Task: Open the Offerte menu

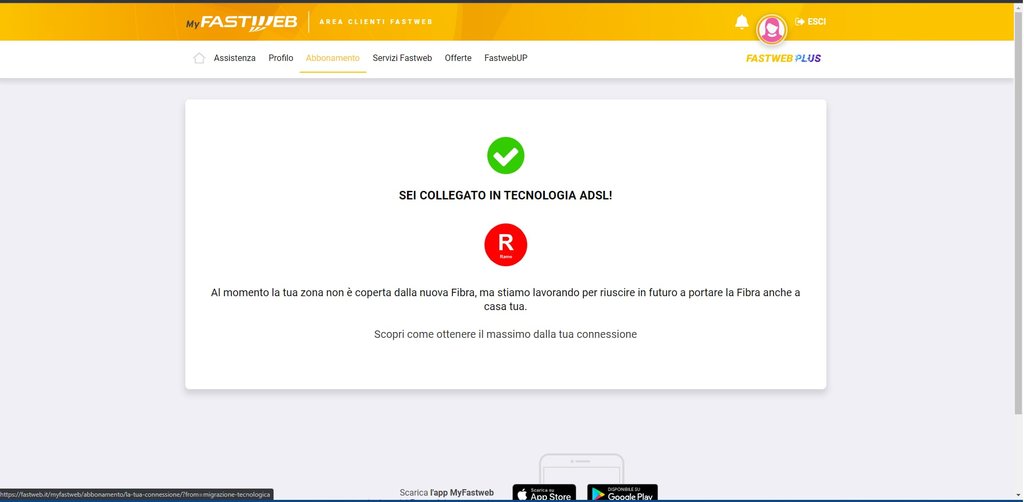Action: [x=458, y=58]
